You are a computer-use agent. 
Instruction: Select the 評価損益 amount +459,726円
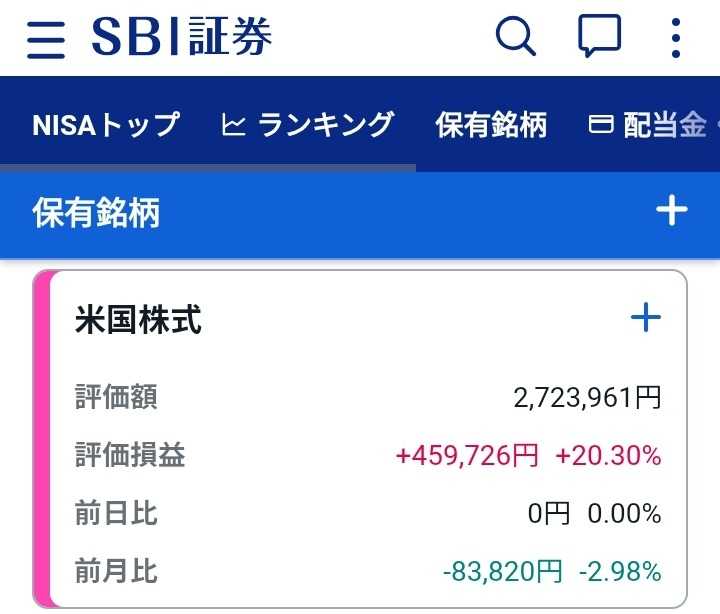467,456
